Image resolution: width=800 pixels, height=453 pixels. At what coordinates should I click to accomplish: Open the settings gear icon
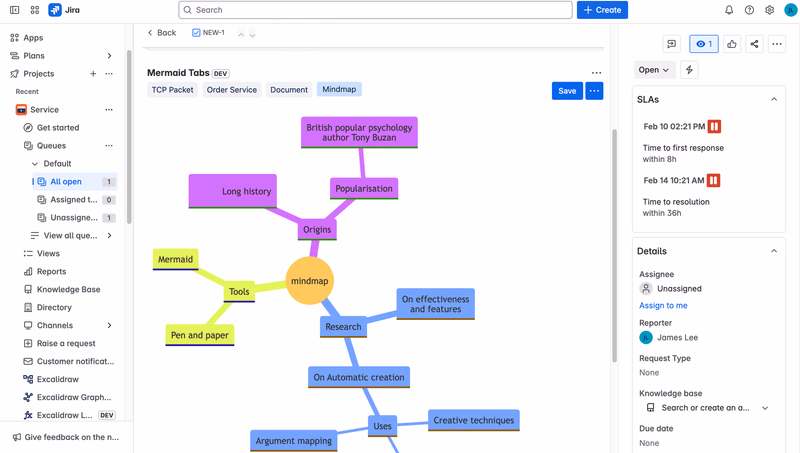(769, 10)
